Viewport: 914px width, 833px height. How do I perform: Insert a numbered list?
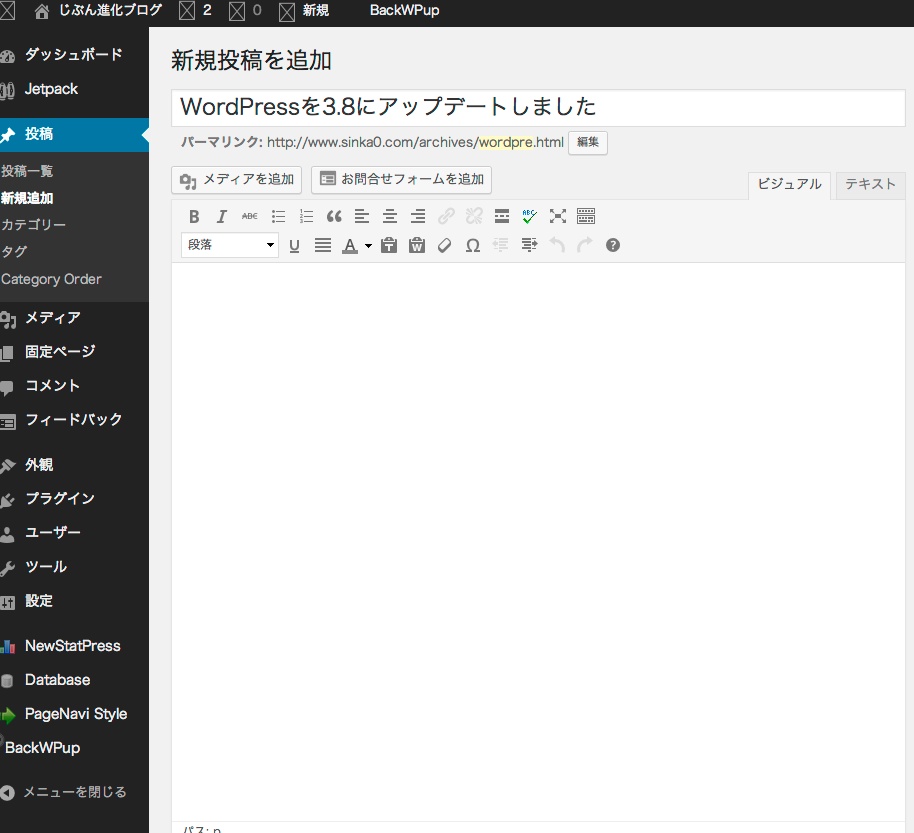click(306, 217)
